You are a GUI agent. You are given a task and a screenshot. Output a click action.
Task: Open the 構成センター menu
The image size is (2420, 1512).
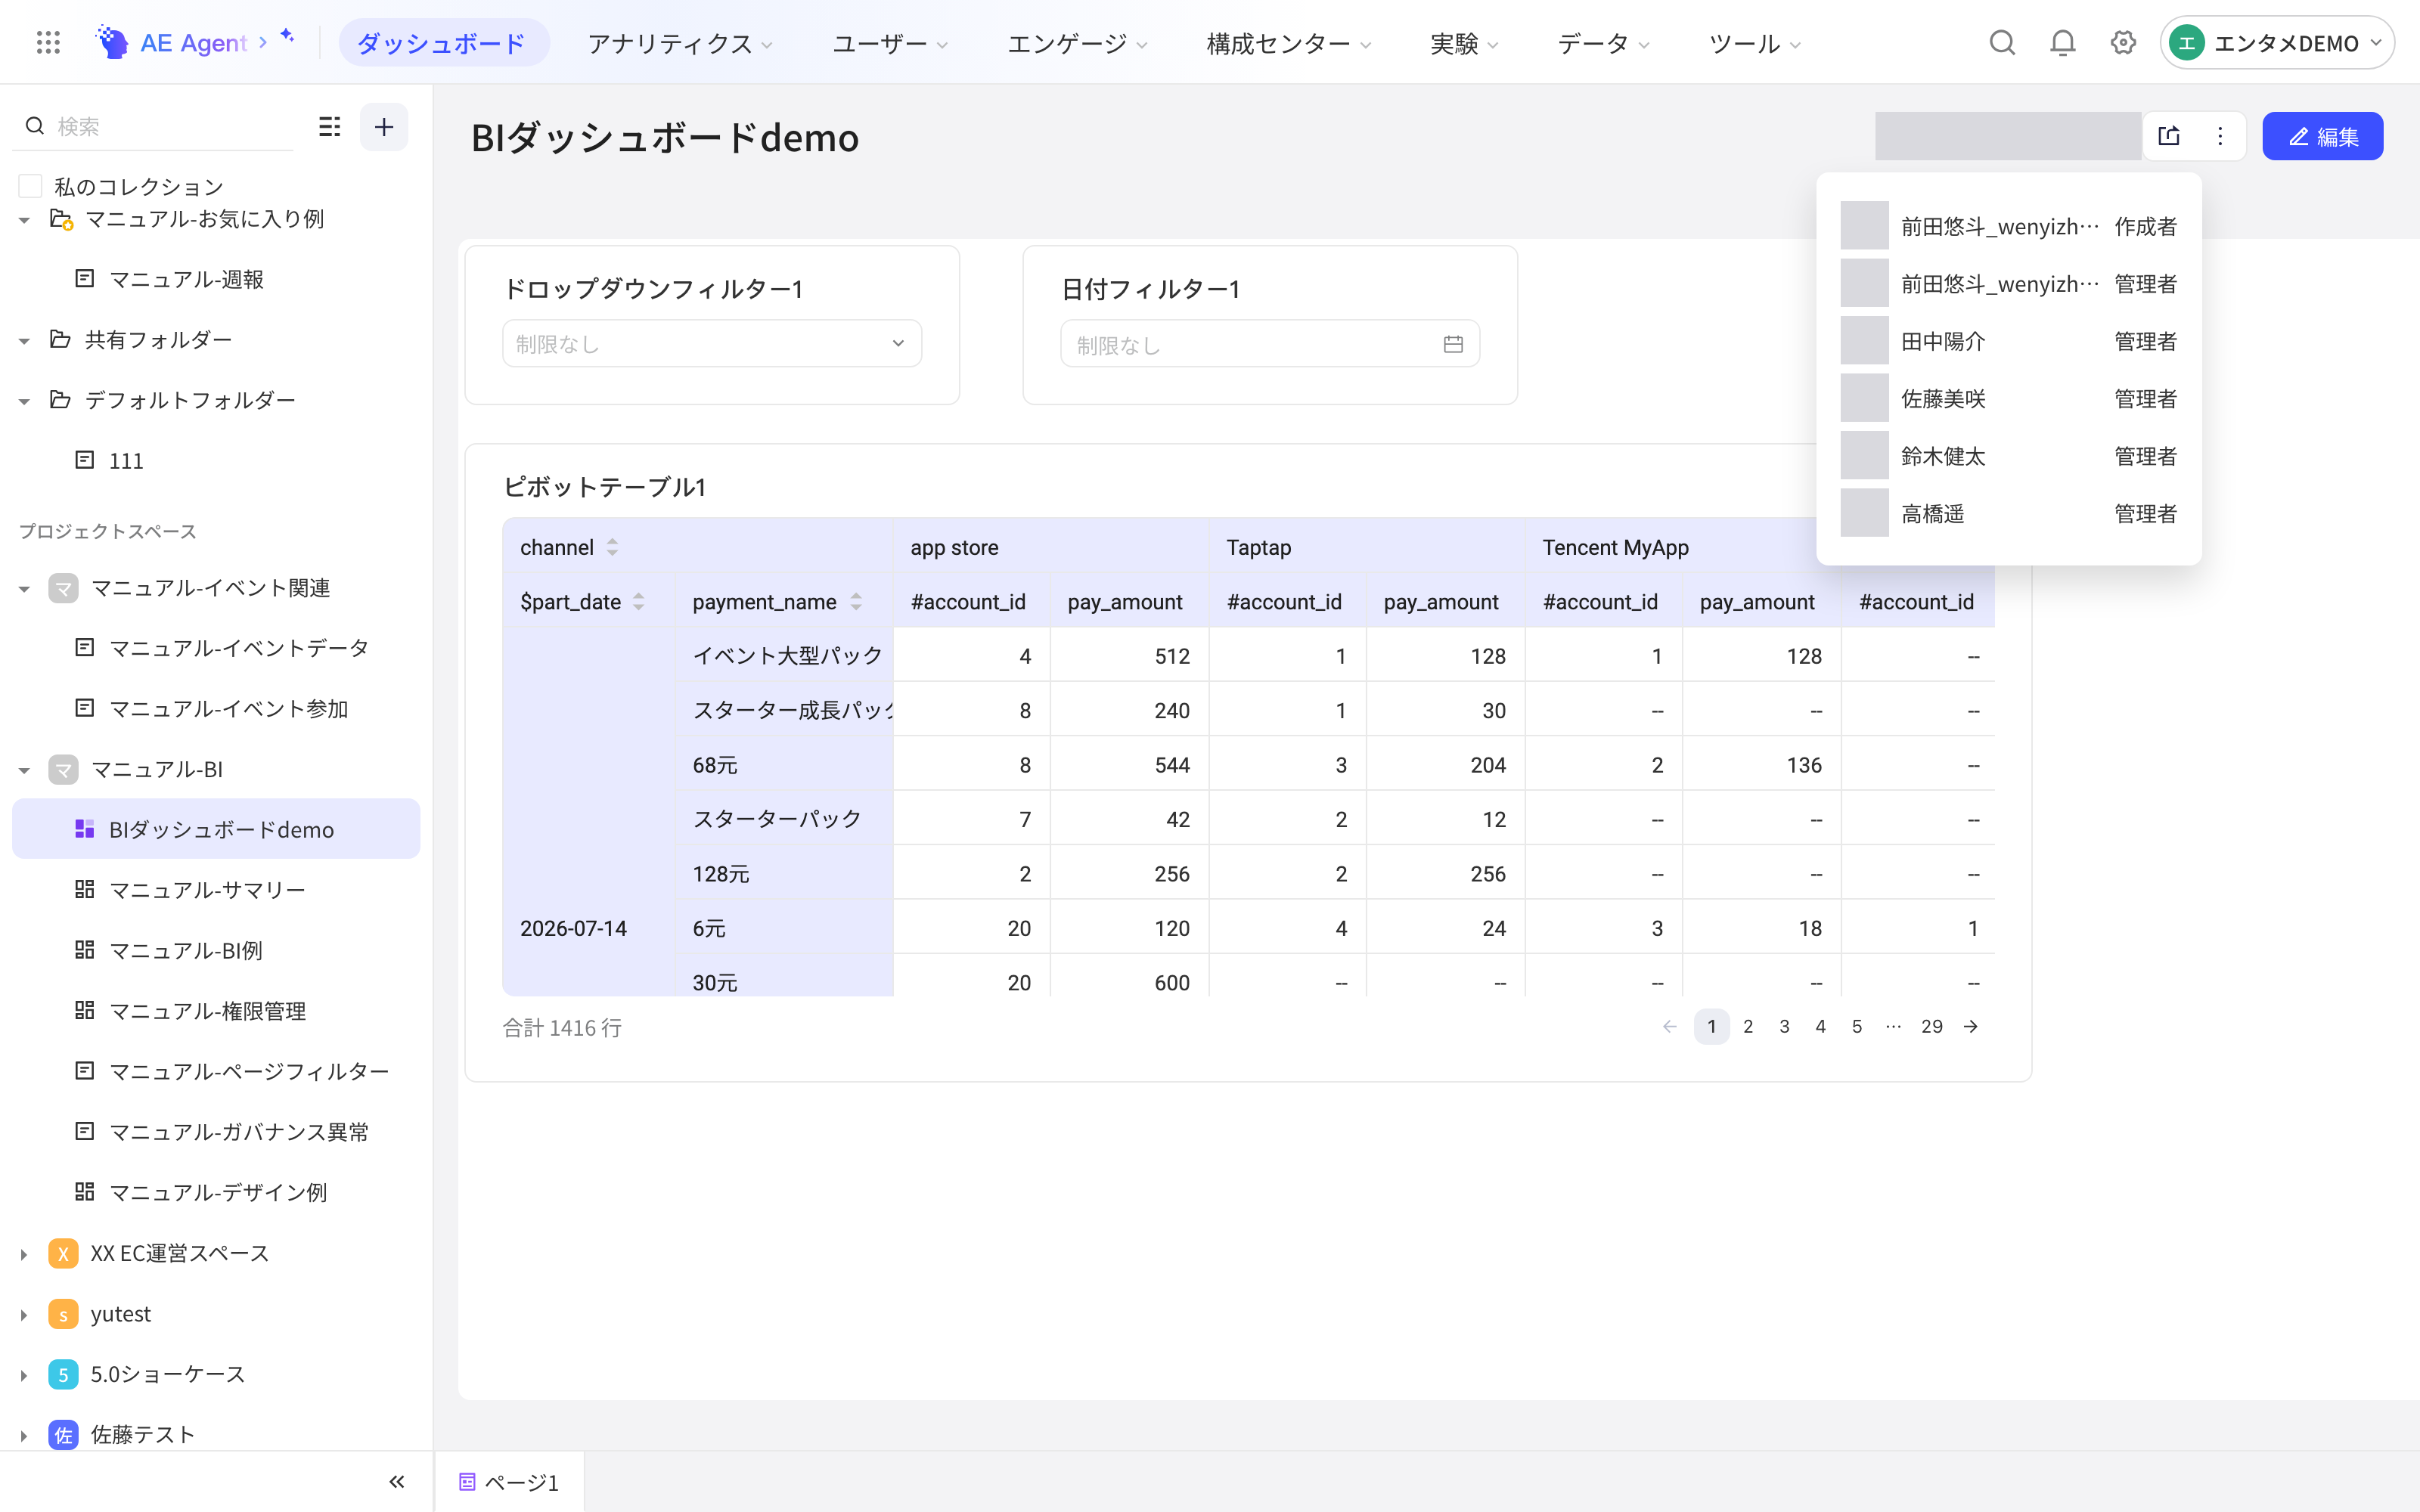point(1288,43)
